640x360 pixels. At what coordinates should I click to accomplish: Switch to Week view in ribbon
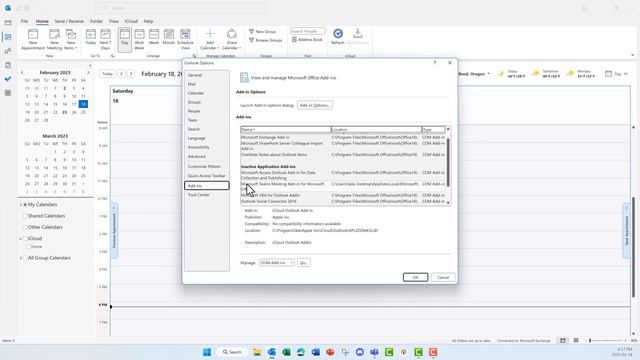(x=154, y=38)
